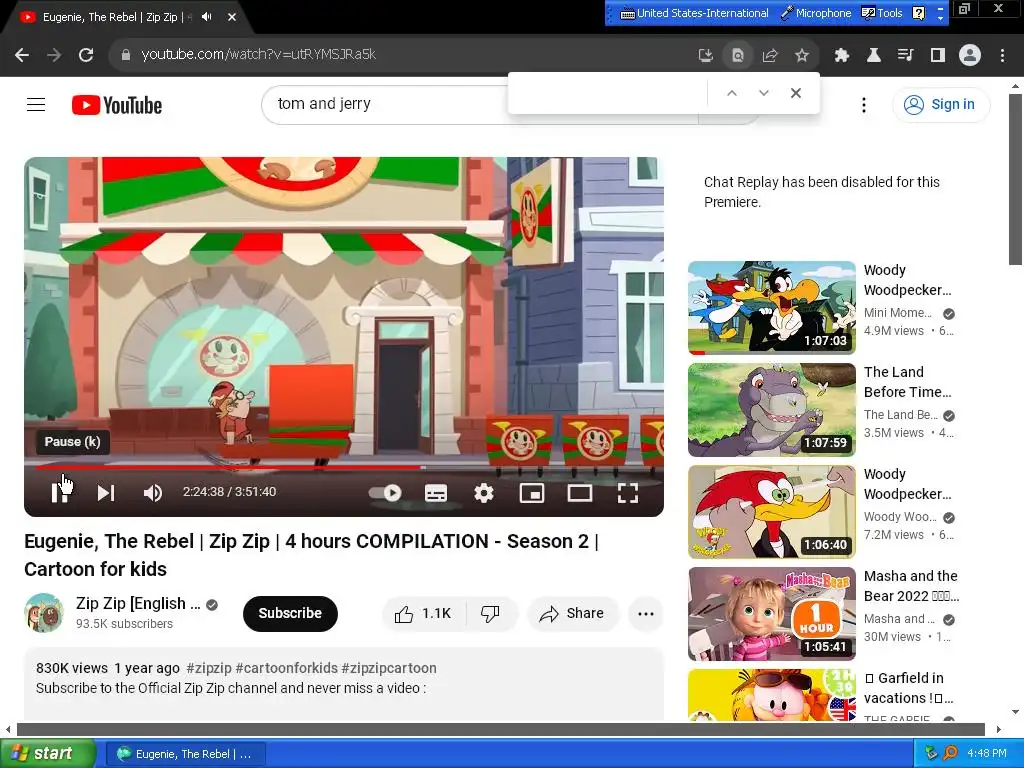The width and height of the screenshot is (1024, 768).
Task: Go to previous find-in-page result
Action: point(732,93)
